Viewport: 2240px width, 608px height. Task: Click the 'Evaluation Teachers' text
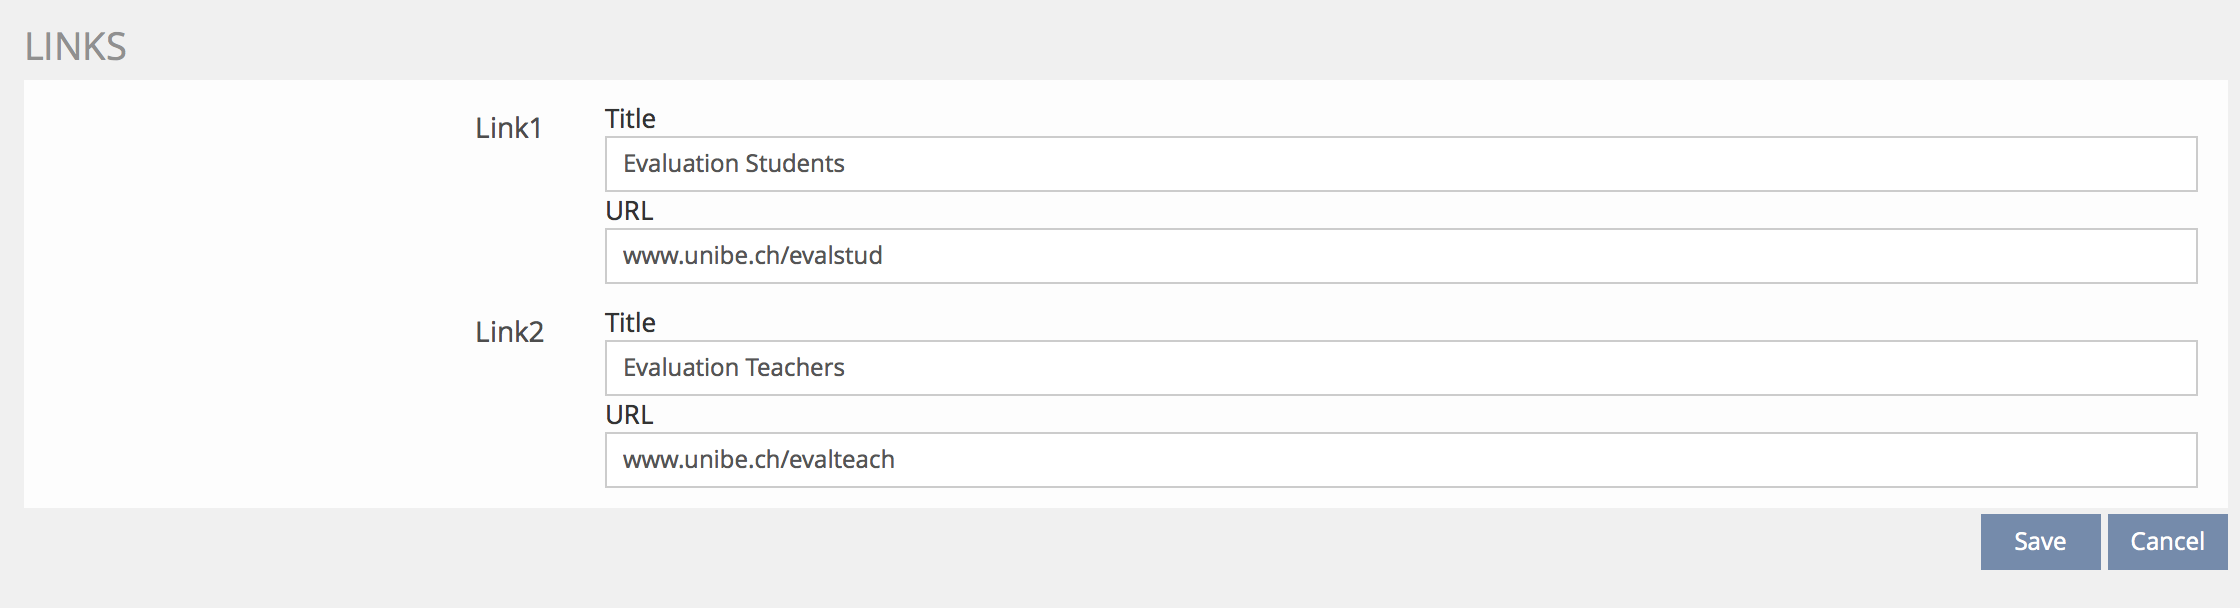tap(733, 368)
